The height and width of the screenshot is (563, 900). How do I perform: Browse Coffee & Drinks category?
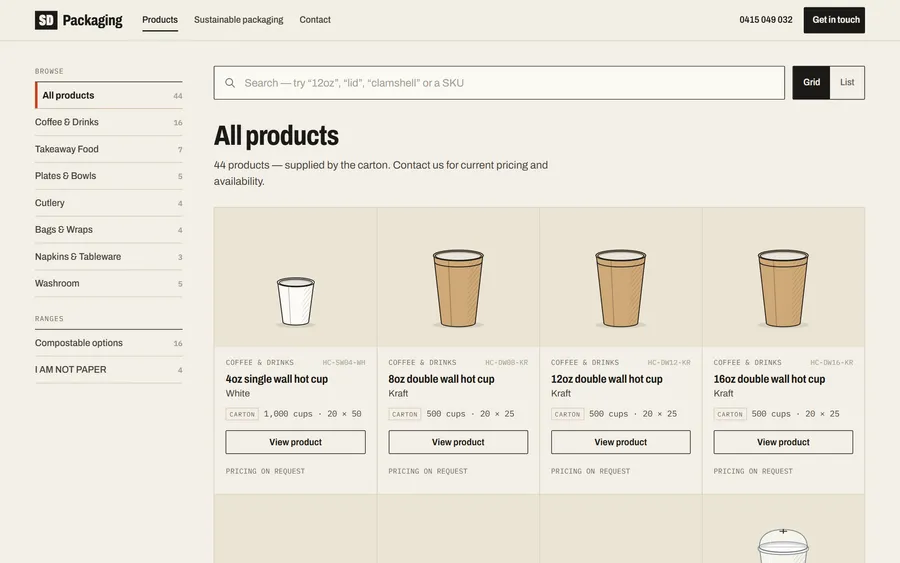click(x=108, y=122)
